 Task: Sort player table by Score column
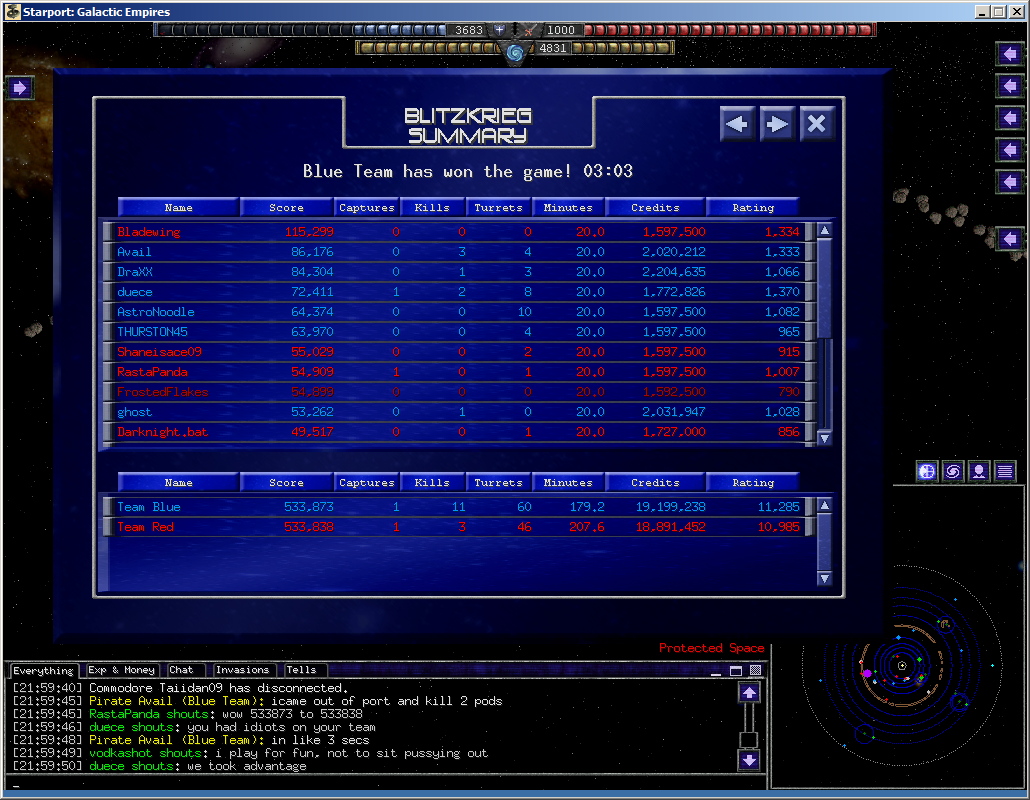(286, 207)
